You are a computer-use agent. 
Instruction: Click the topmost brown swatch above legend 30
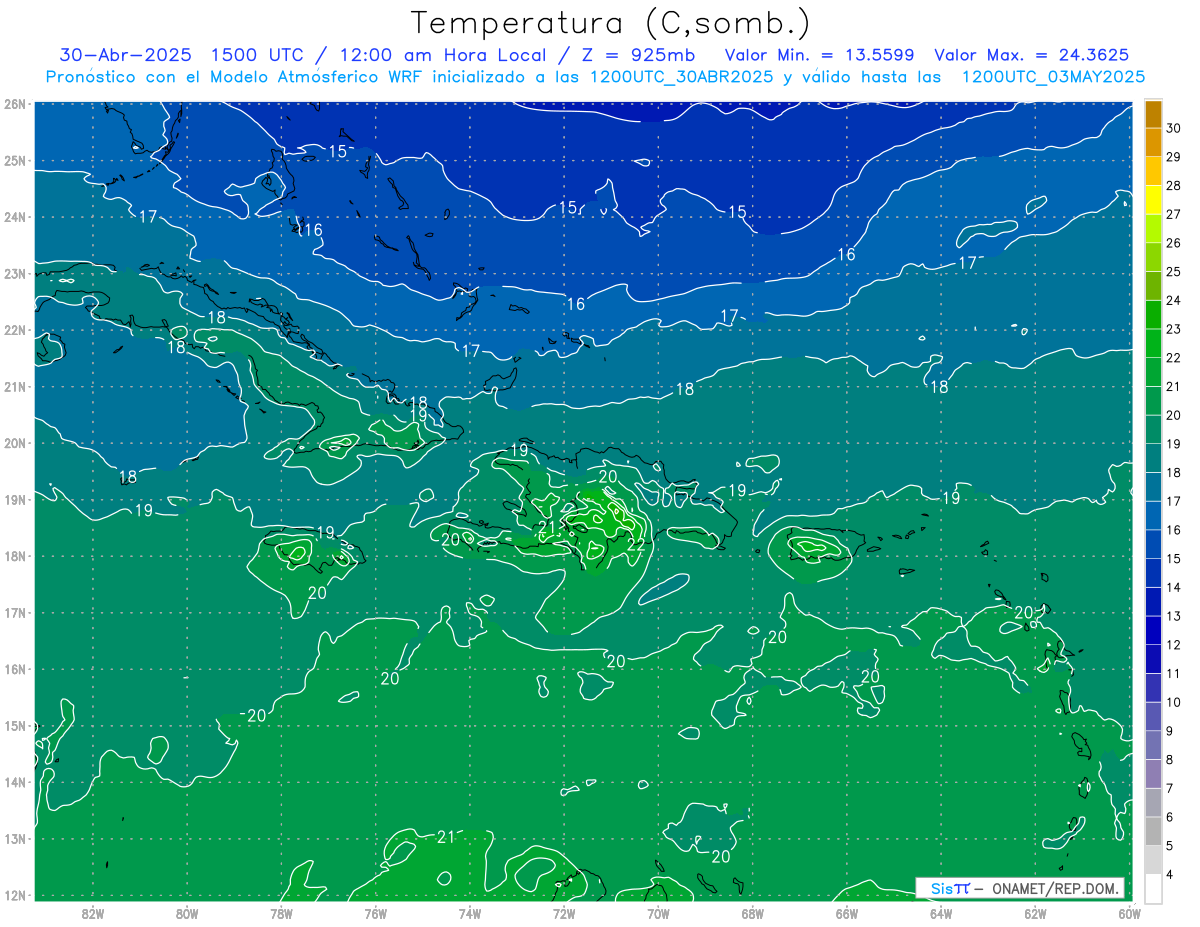pos(1153,114)
